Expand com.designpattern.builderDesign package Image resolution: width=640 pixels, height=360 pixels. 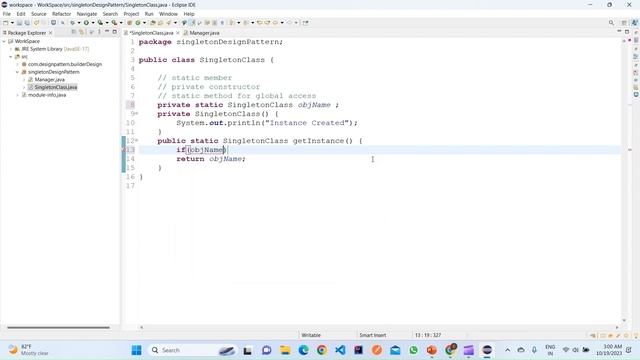(18, 64)
